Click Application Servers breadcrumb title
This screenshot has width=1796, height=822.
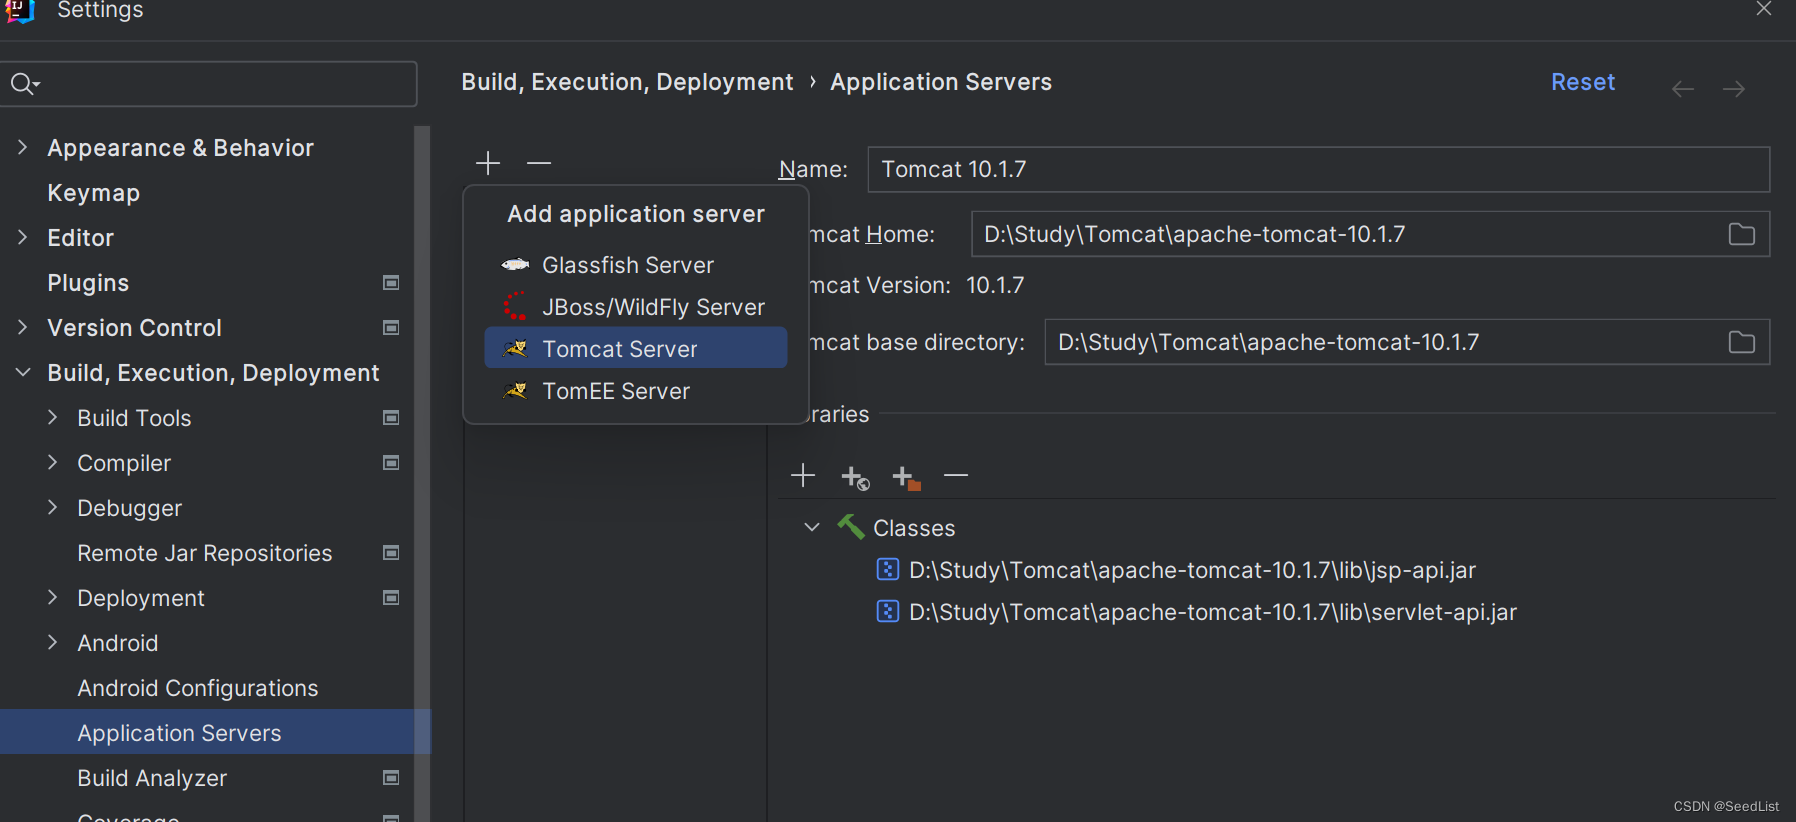941,82
